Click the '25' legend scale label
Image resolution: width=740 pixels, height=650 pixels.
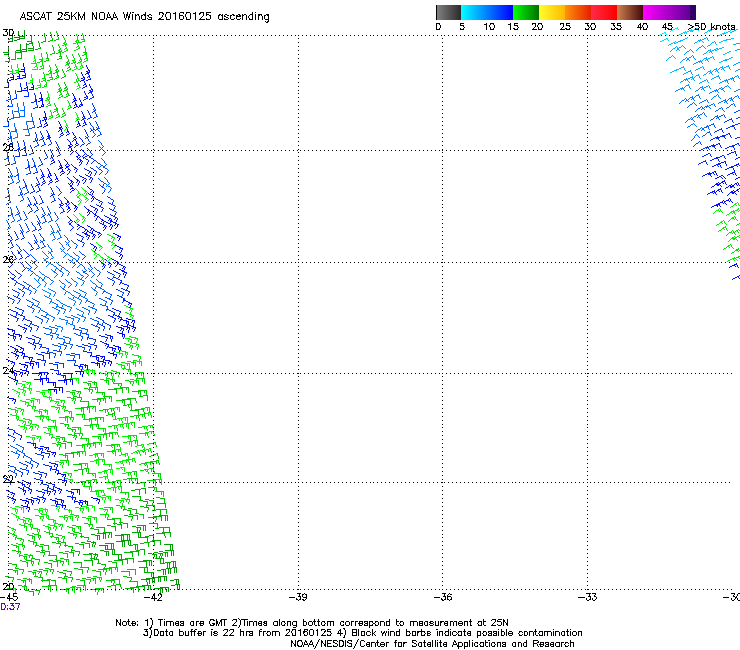click(x=565, y=27)
